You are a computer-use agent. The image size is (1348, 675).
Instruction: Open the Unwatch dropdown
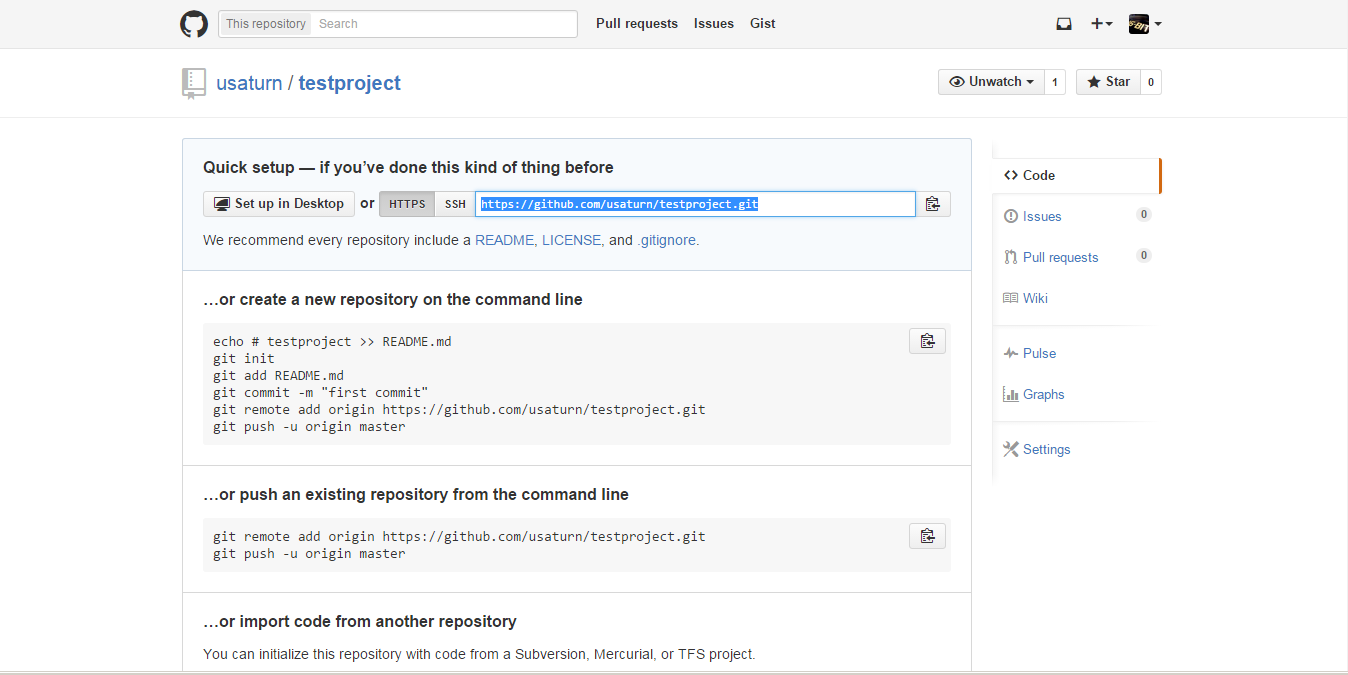pyautogui.click(x=991, y=82)
